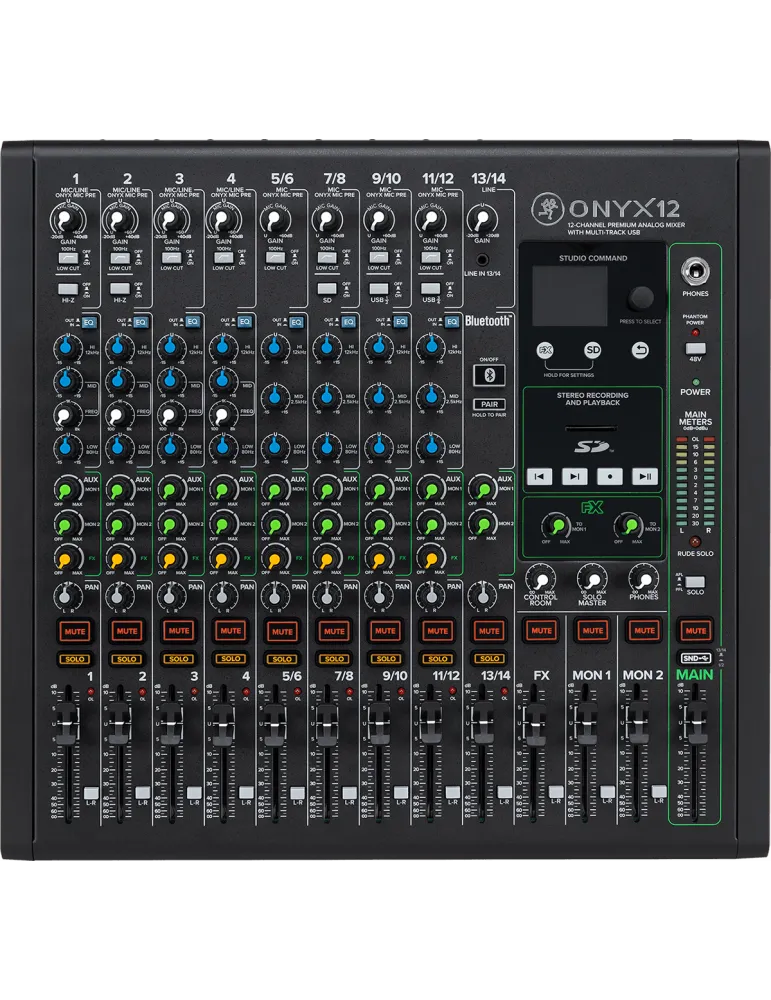Screen dimensions: 771x1000
Task: Click channel 4 FREQ sweep knob
Action: pos(222,416)
